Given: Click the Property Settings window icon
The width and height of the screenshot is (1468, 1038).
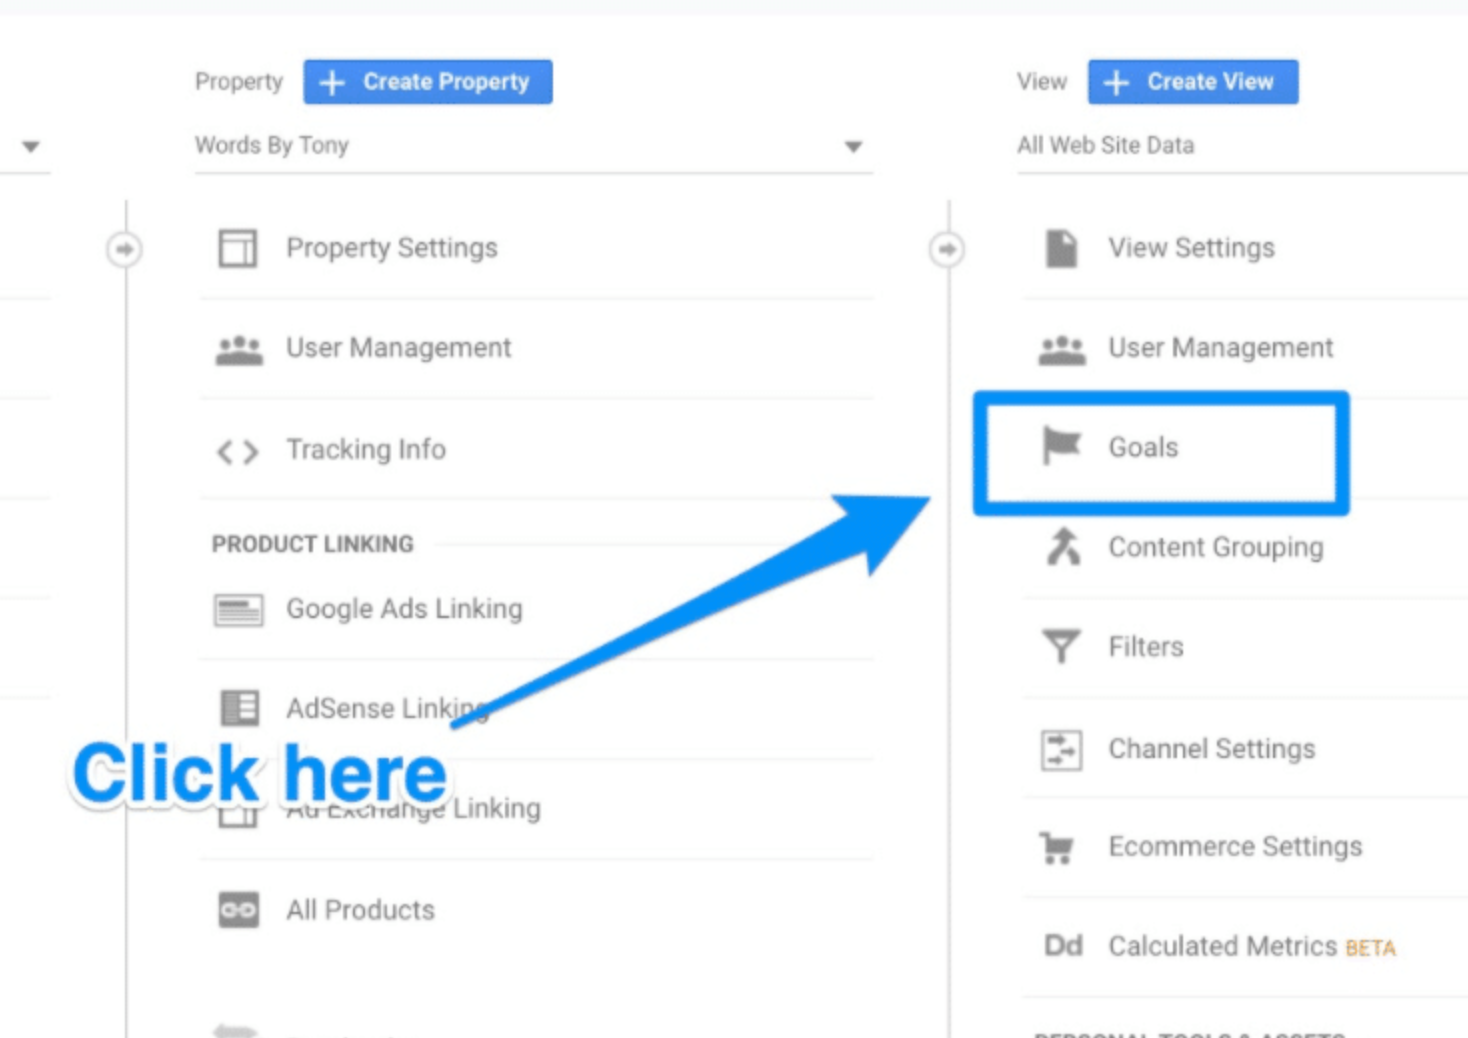Looking at the screenshot, I should pos(238,248).
